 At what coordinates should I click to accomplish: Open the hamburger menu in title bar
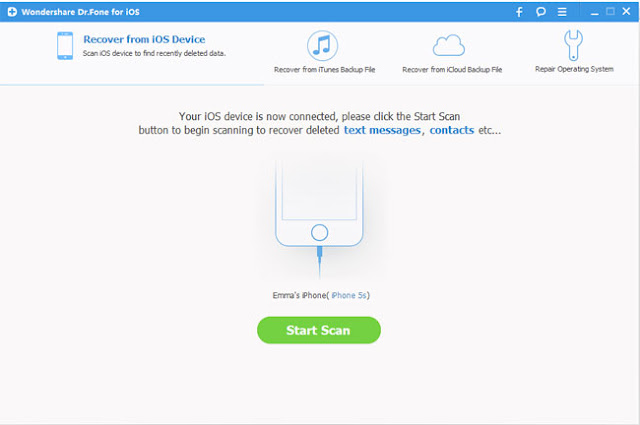coord(562,12)
